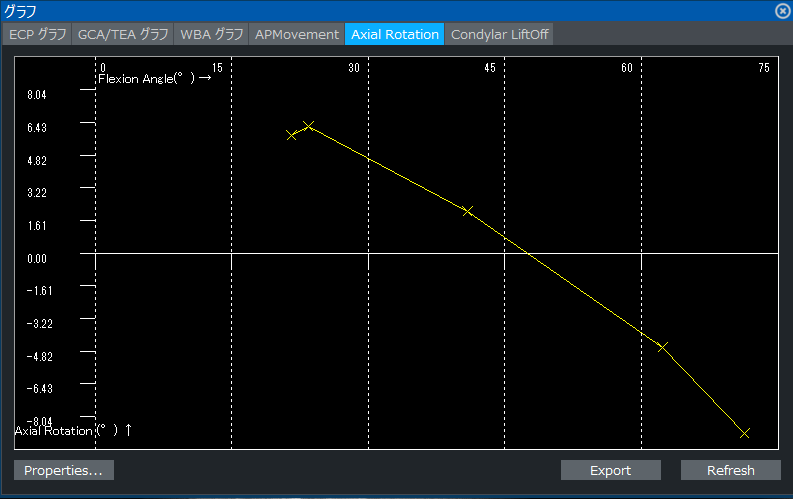Pick the data marker between -3.22 and -4.82
Viewport: 793px width, 499px height.
pyautogui.click(x=662, y=347)
